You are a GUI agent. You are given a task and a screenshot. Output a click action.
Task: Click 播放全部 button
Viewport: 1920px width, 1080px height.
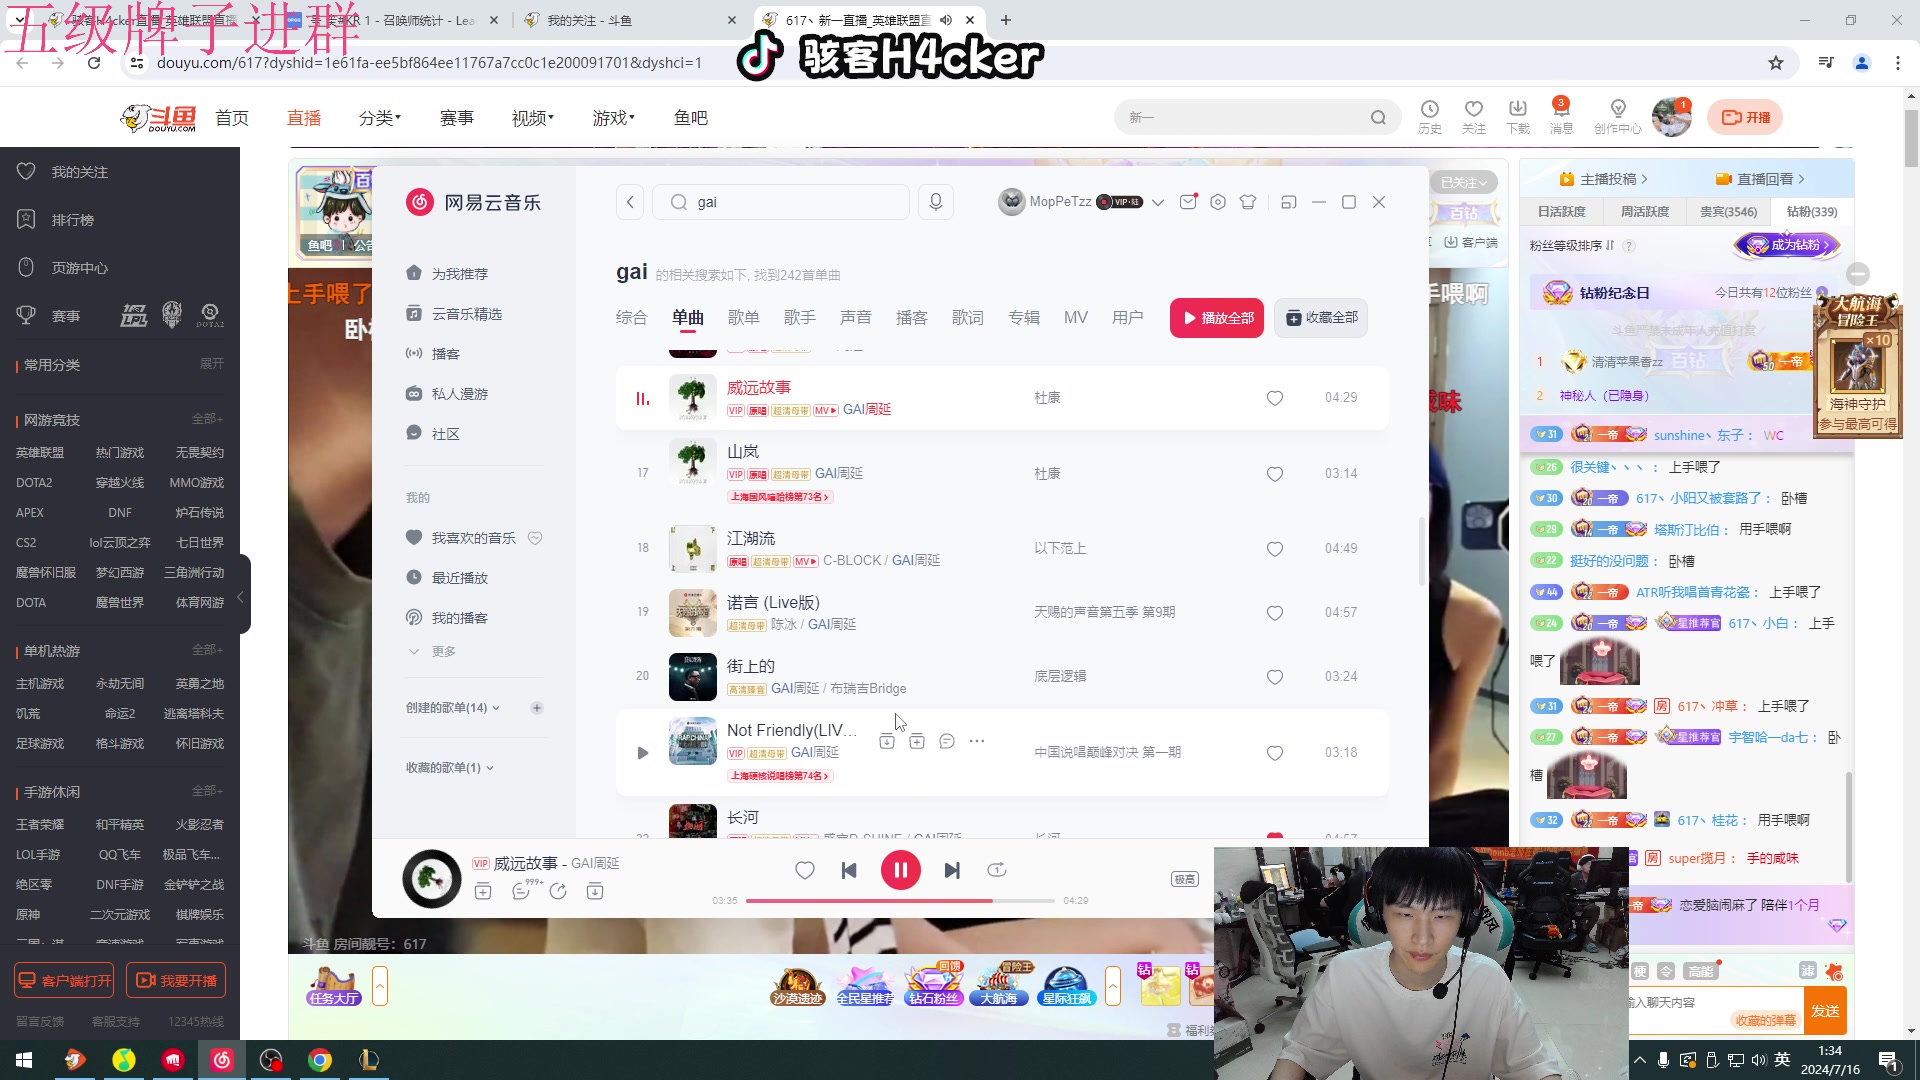pyautogui.click(x=1217, y=318)
